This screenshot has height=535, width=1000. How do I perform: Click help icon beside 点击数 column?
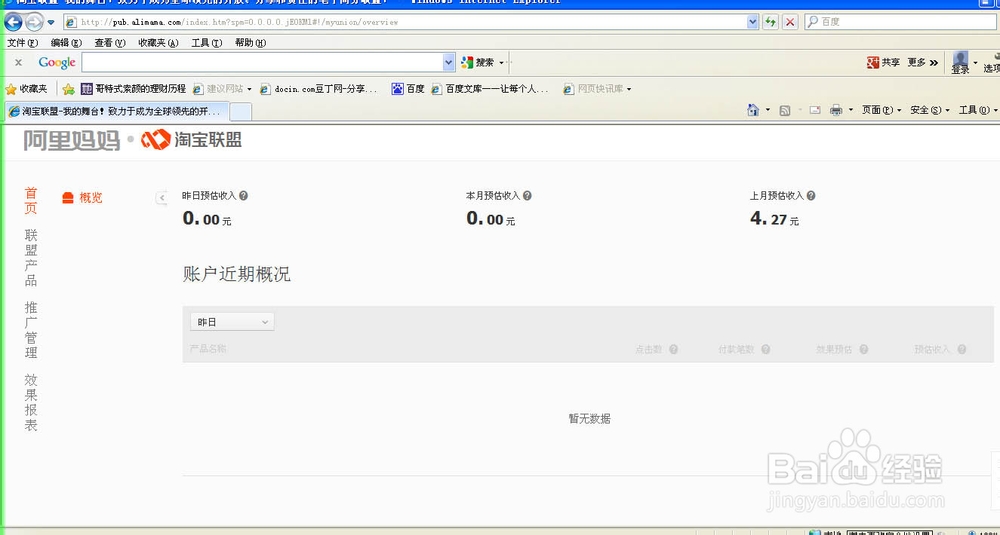(673, 349)
